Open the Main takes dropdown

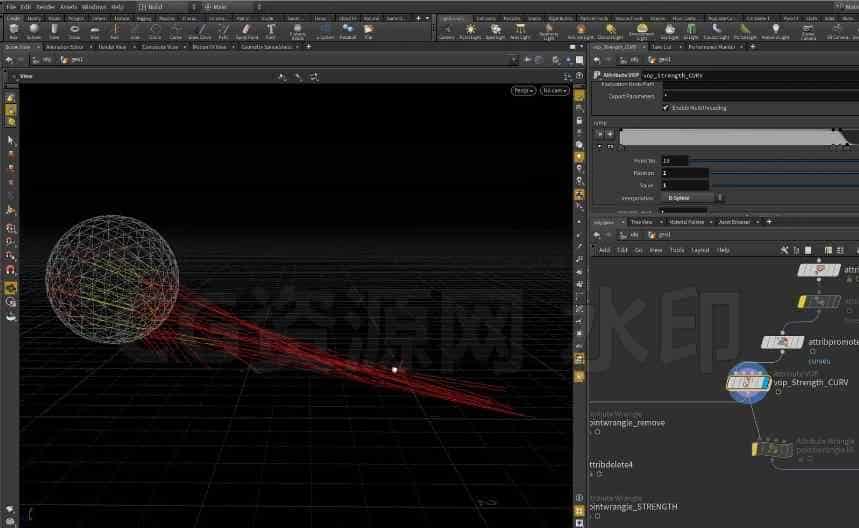point(232,7)
